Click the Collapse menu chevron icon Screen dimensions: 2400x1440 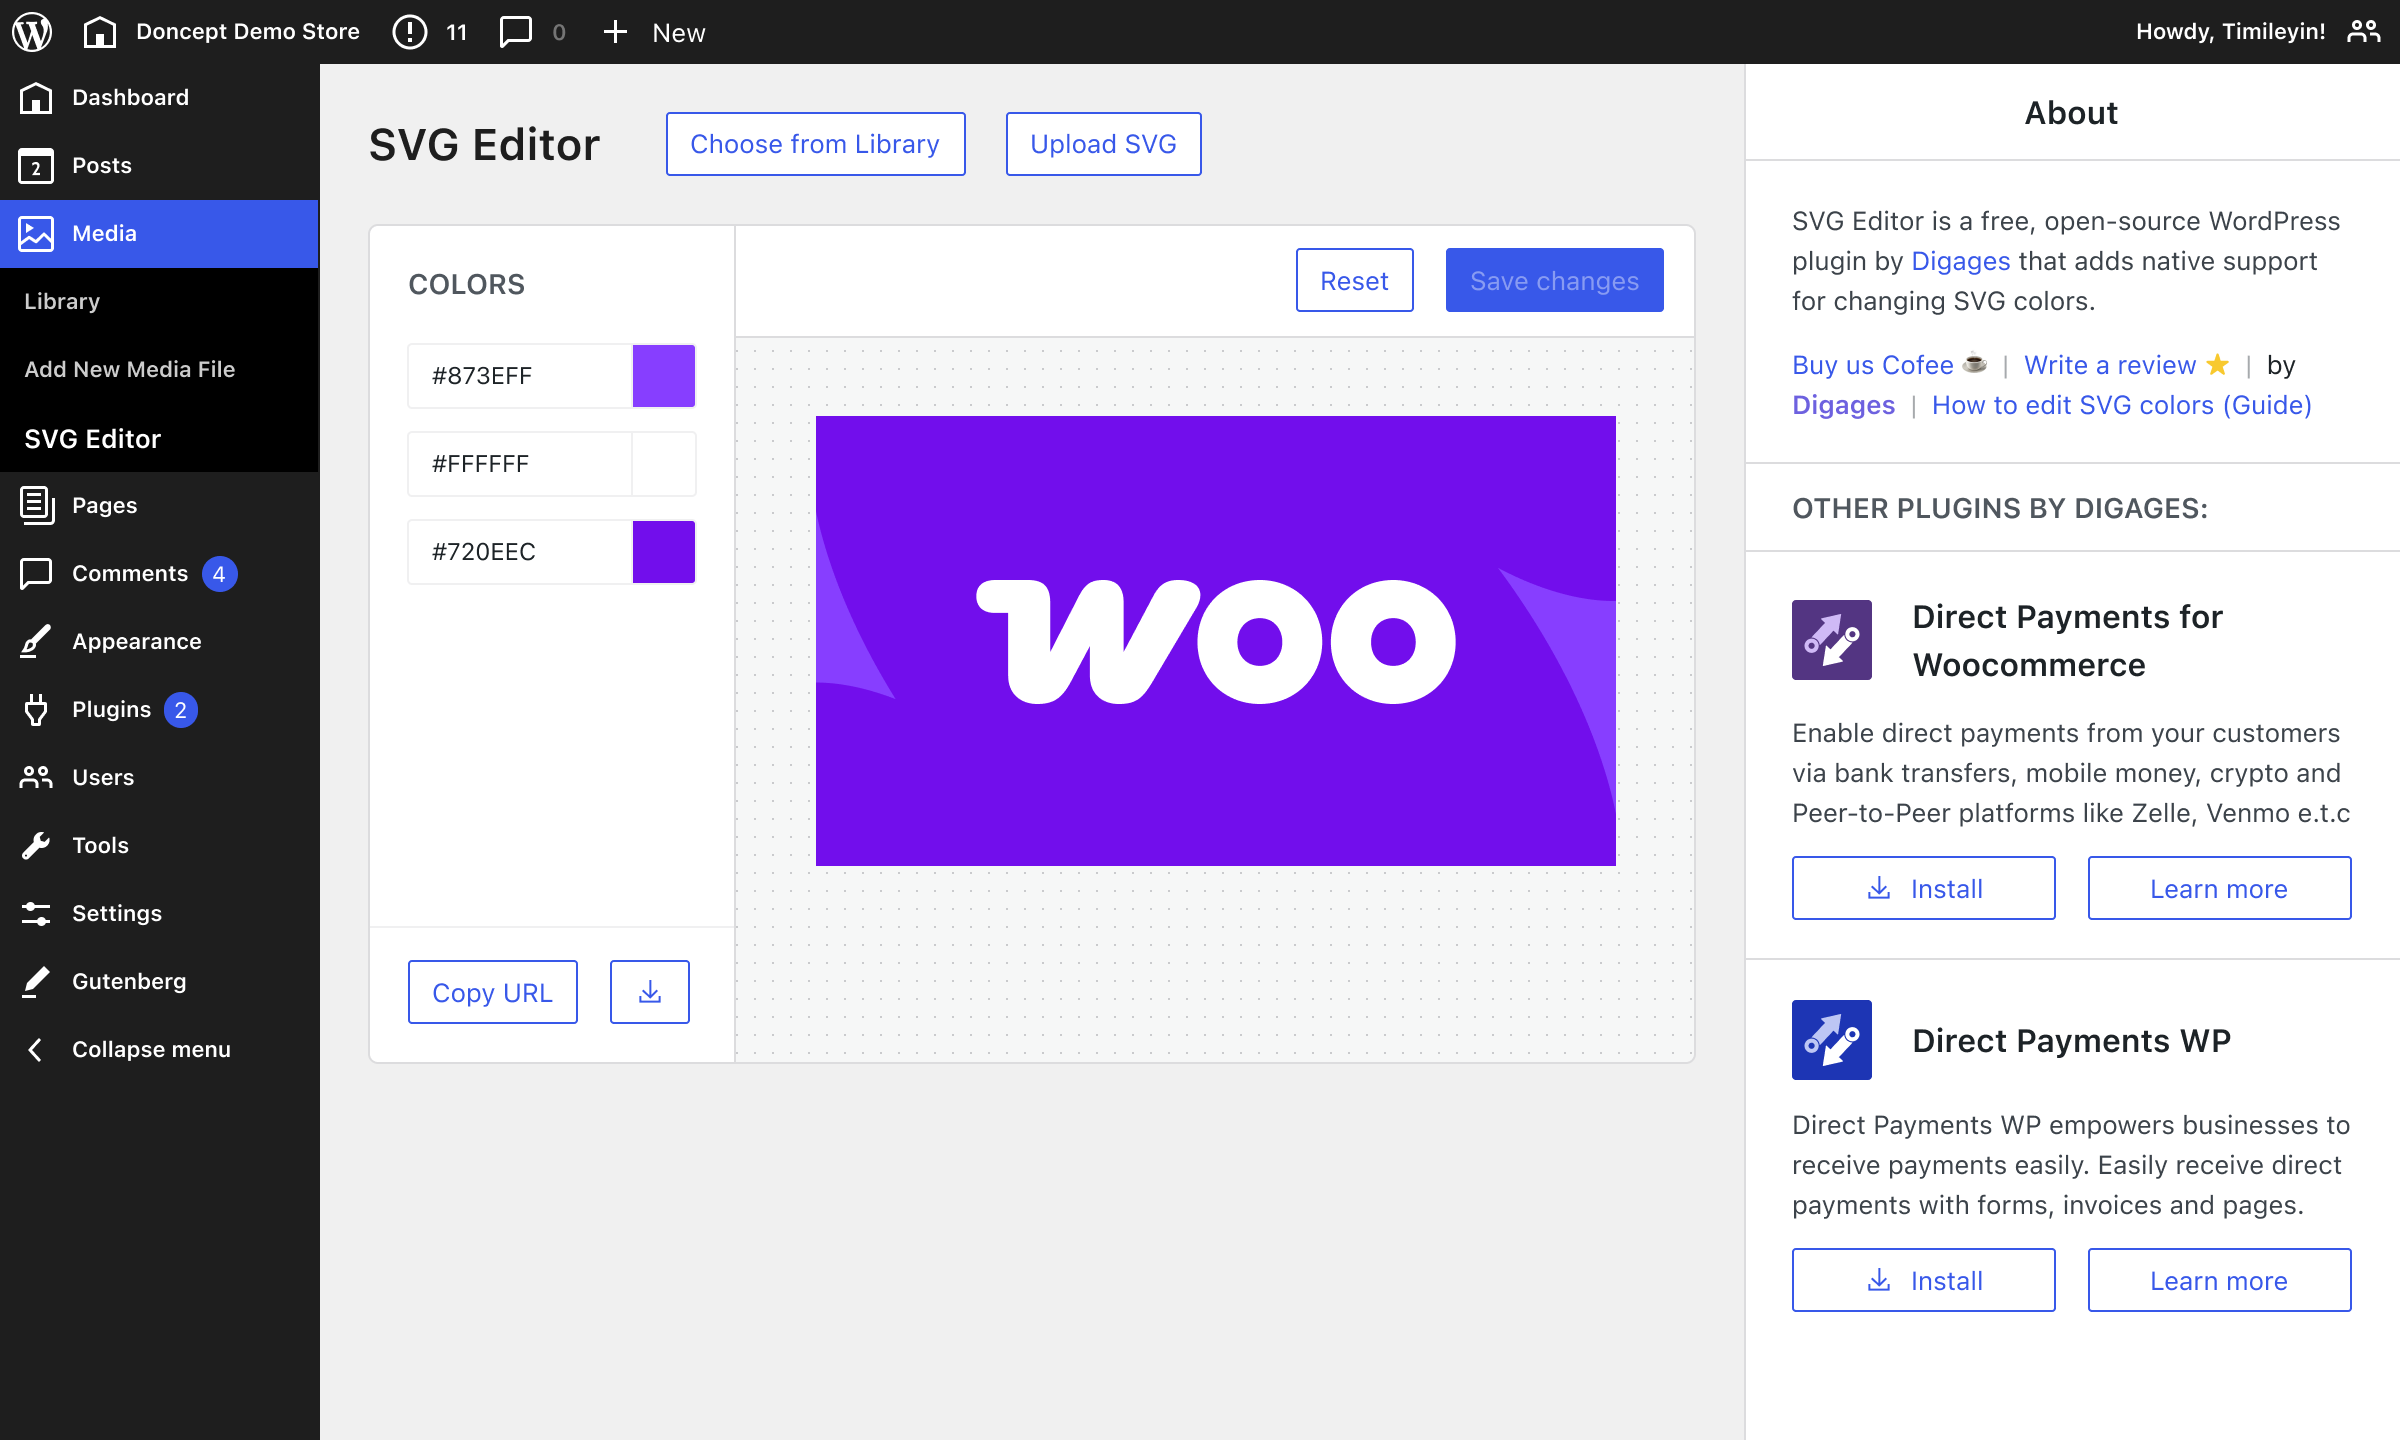[36, 1049]
